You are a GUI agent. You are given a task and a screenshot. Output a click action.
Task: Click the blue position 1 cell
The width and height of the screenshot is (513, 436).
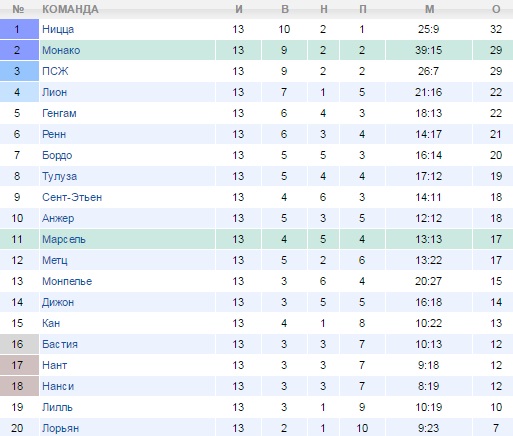click(19, 29)
